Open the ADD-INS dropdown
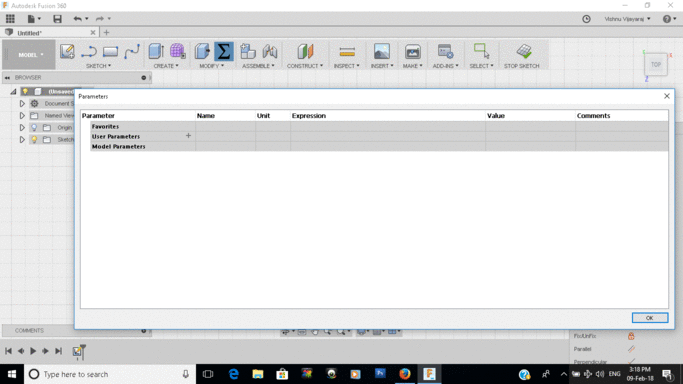 446,66
